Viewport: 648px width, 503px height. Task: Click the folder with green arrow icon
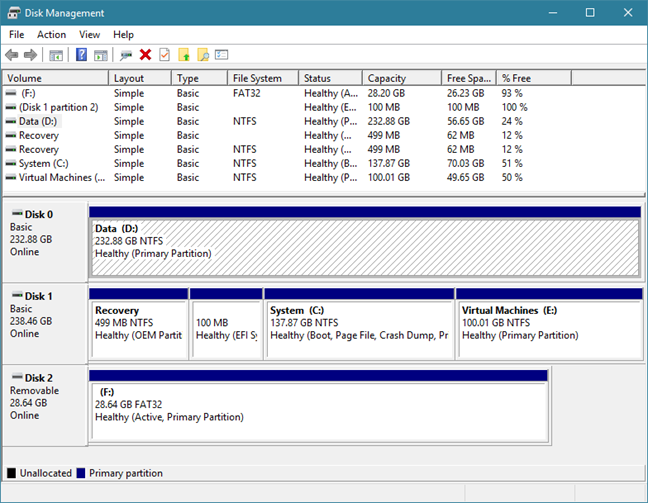tap(184, 55)
